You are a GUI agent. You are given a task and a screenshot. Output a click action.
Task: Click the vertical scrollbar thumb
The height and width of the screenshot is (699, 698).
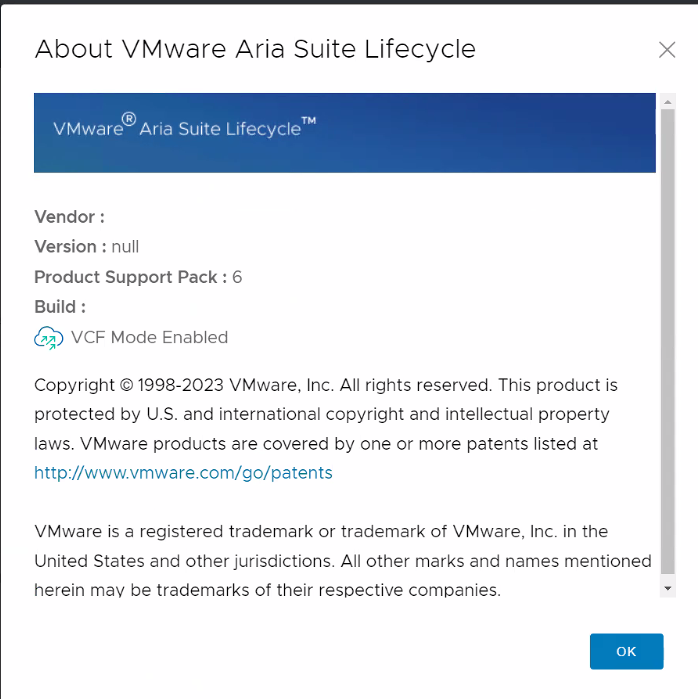click(668, 340)
